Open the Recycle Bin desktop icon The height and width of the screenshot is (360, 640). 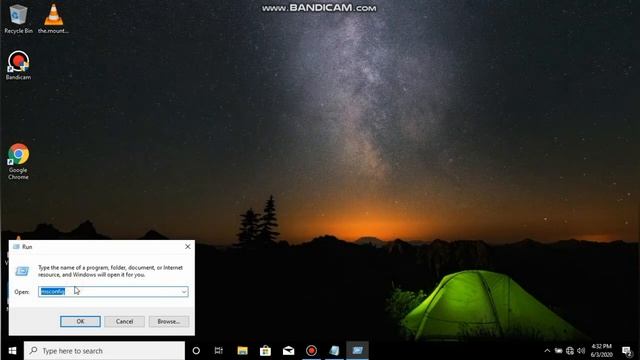18,18
